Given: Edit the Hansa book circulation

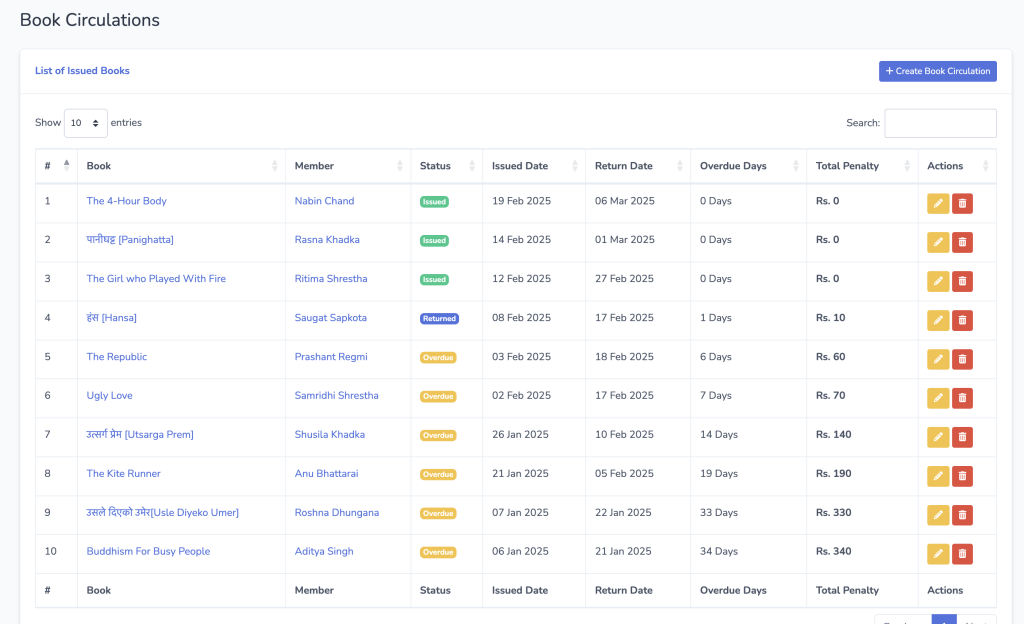Looking at the screenshot, I should coord(938,320).
